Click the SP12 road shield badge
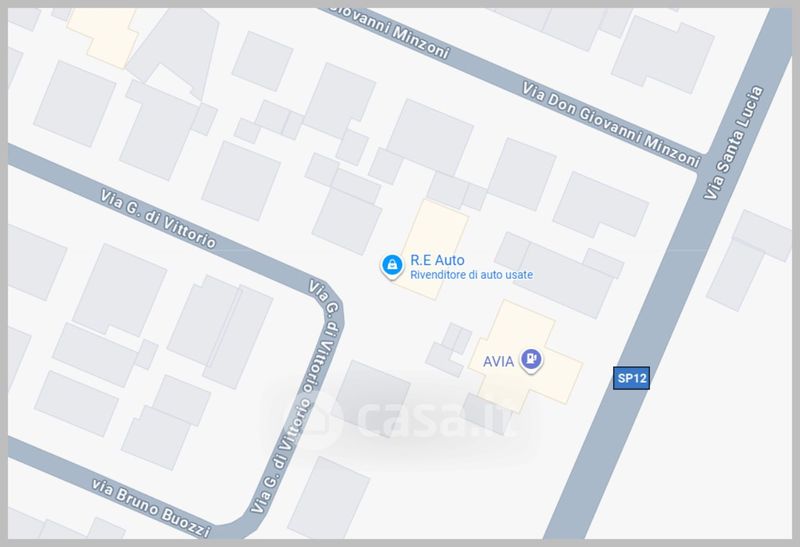 [631, 378]
